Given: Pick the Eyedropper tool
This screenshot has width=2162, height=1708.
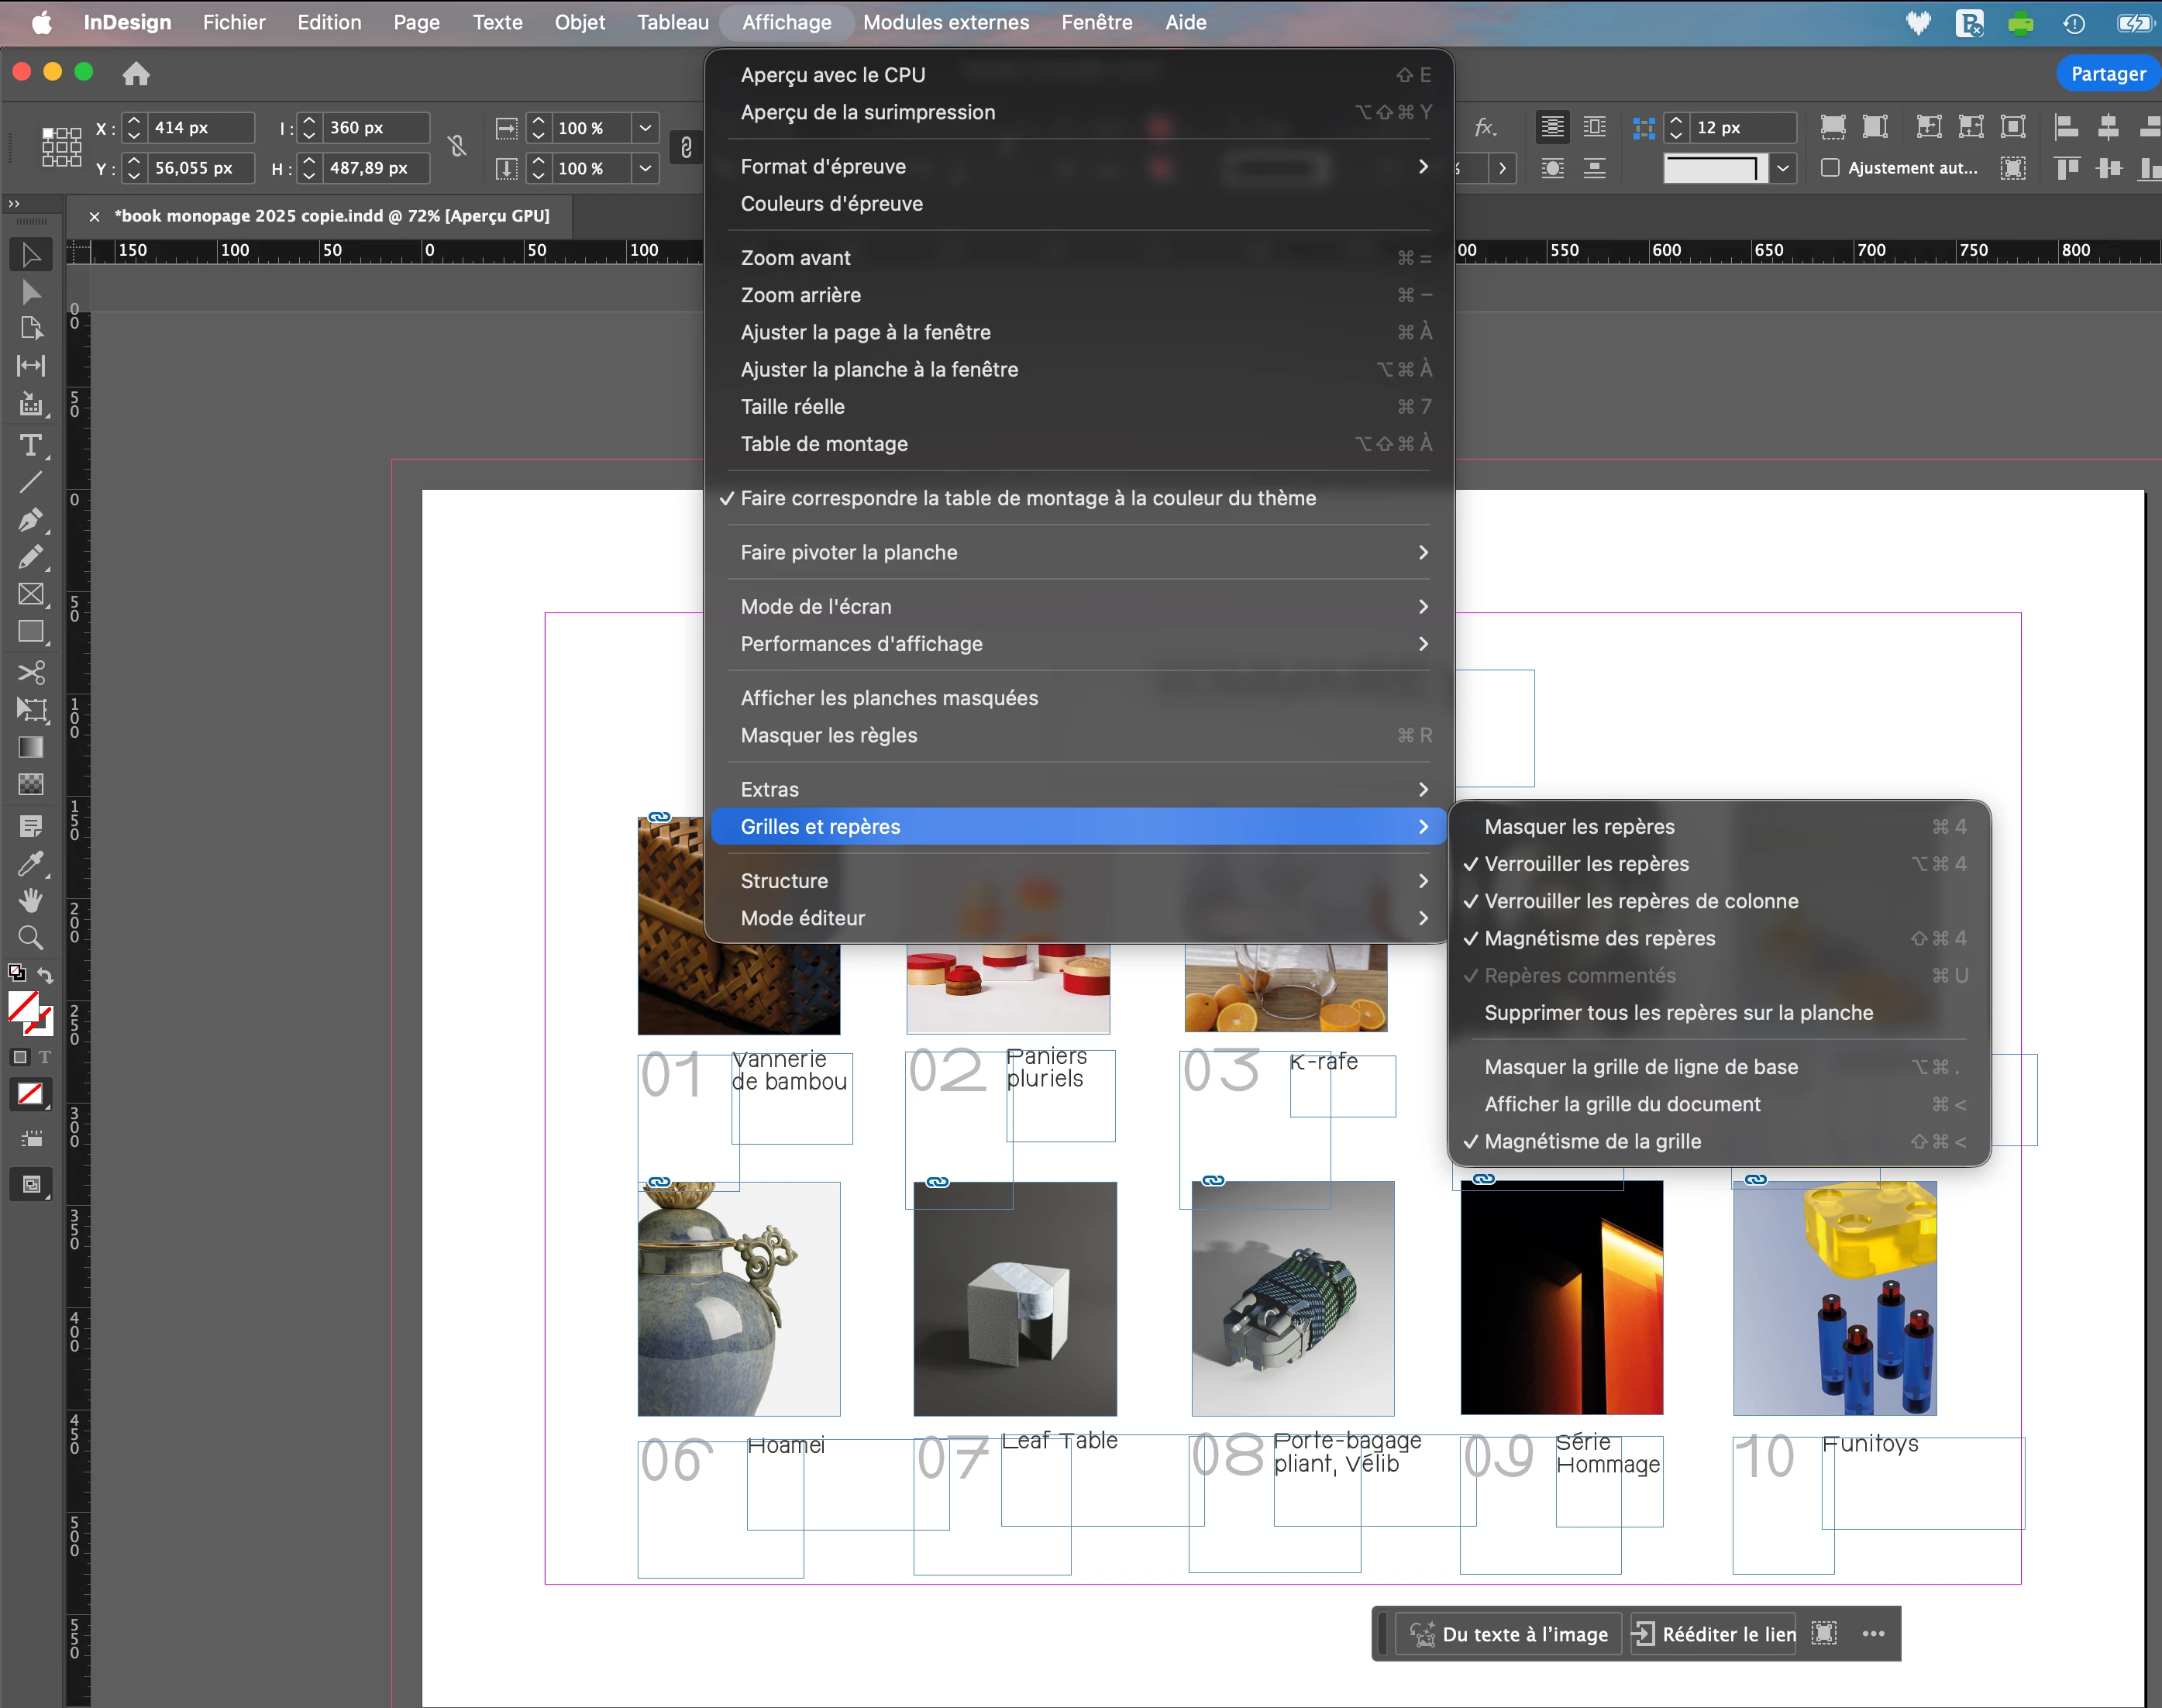Looking at the screenshot, I should (x=31, y=863).
